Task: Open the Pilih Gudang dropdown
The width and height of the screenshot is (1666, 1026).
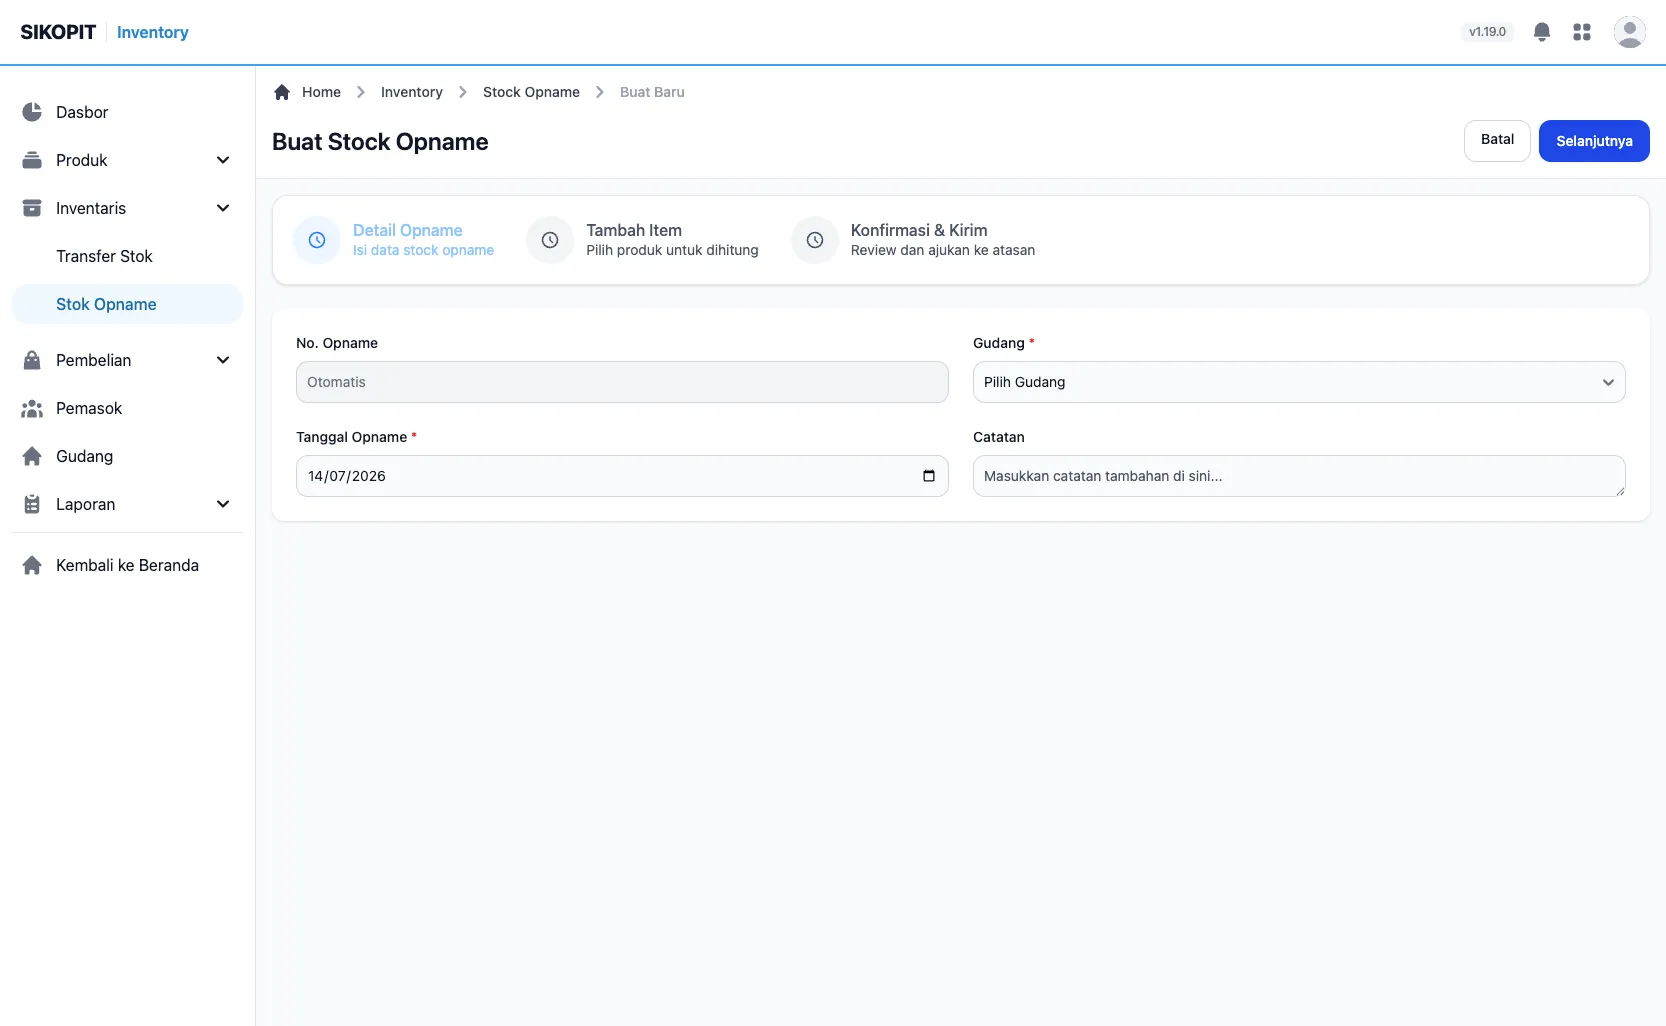Action: pyautogui.click(x=1299, y=382)
